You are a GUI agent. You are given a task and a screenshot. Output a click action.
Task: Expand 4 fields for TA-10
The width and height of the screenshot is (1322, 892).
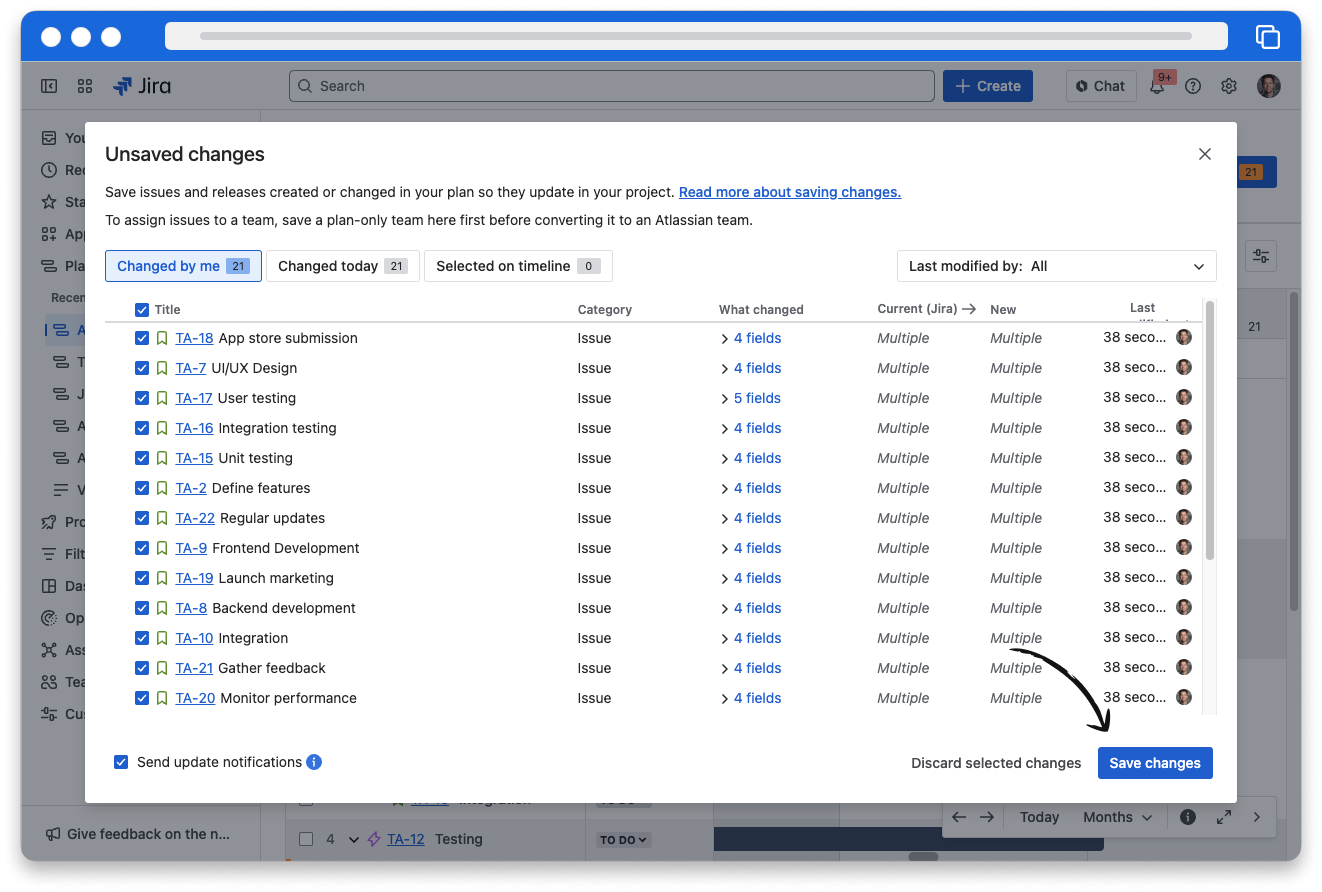[751, 638]
